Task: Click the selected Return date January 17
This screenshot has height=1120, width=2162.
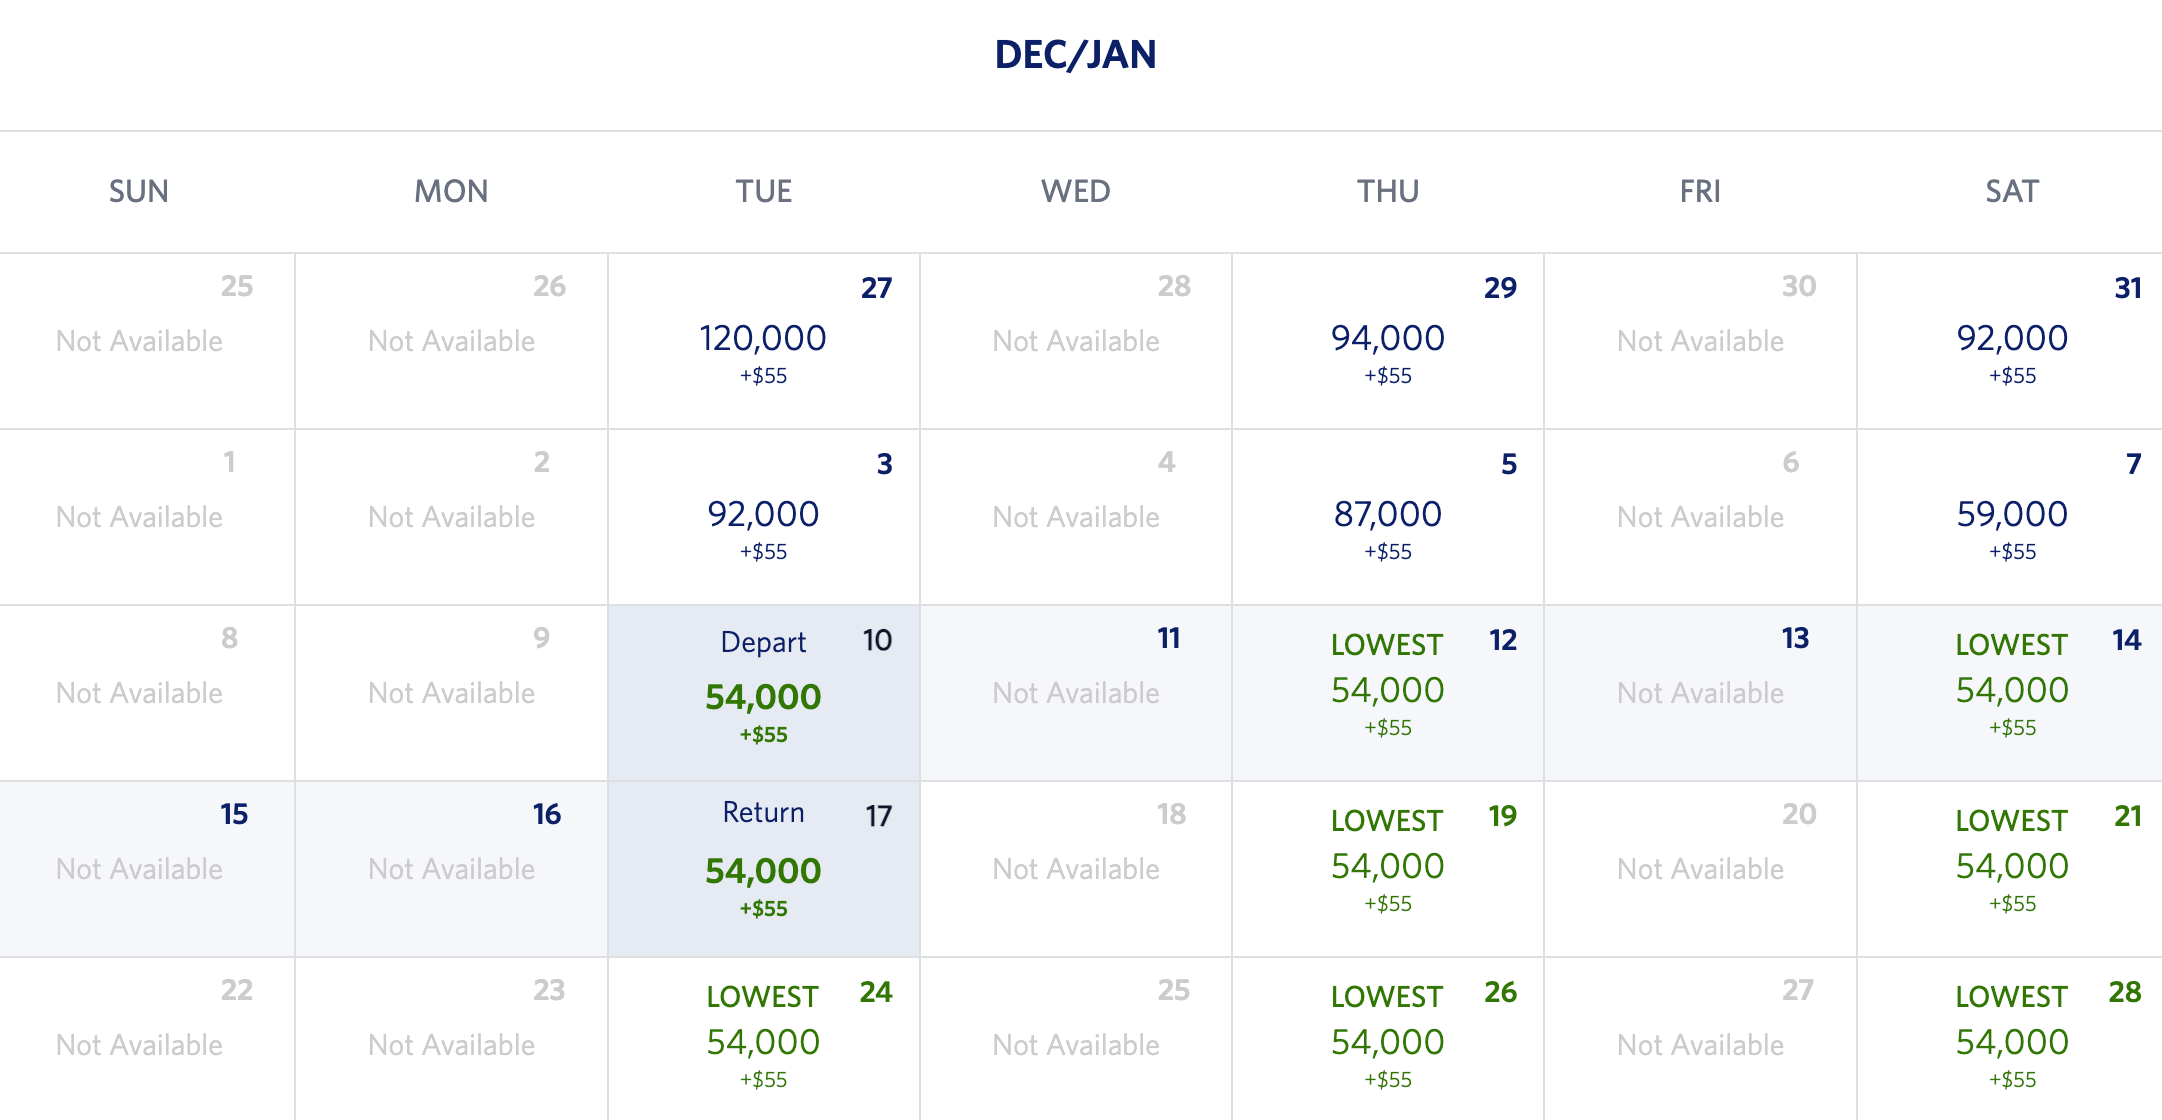Action: (763, 866)
